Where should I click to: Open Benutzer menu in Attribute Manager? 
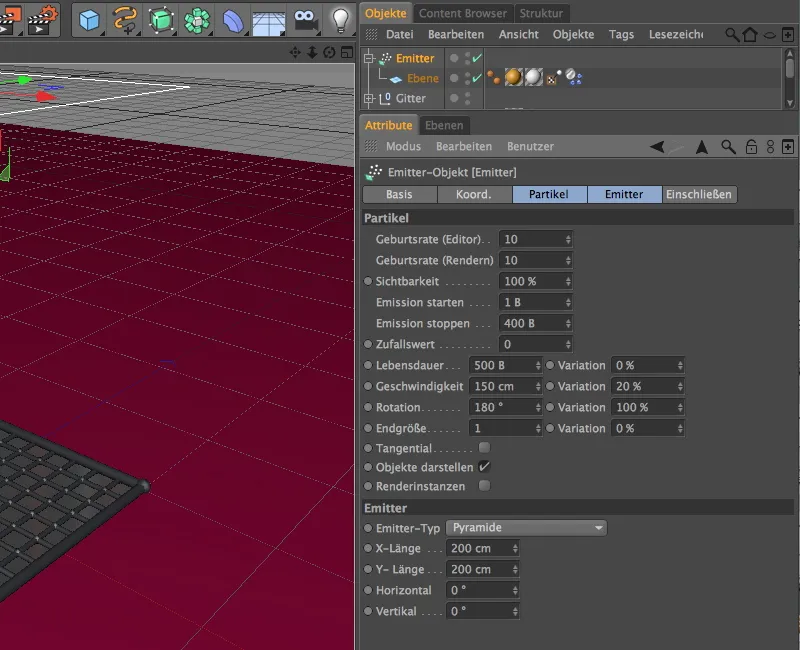[x=530, y=146]
